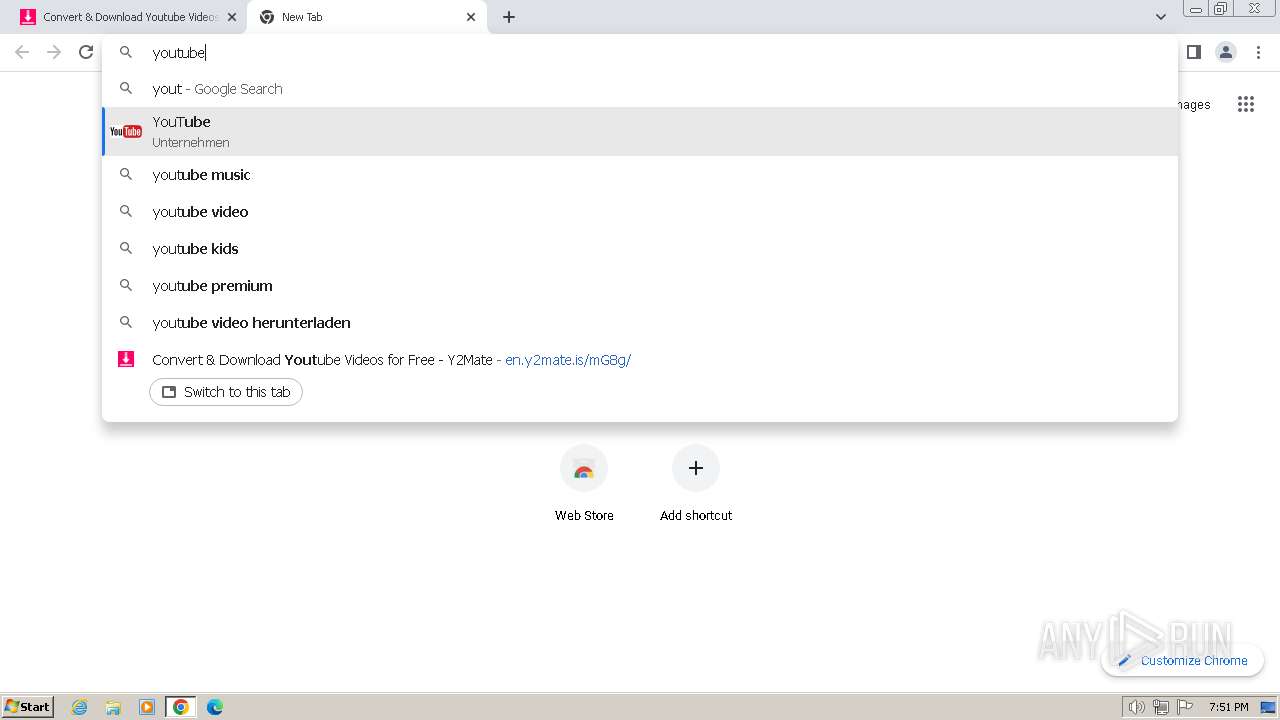Click the YouTube logo in suggestion

pos(126,131)
